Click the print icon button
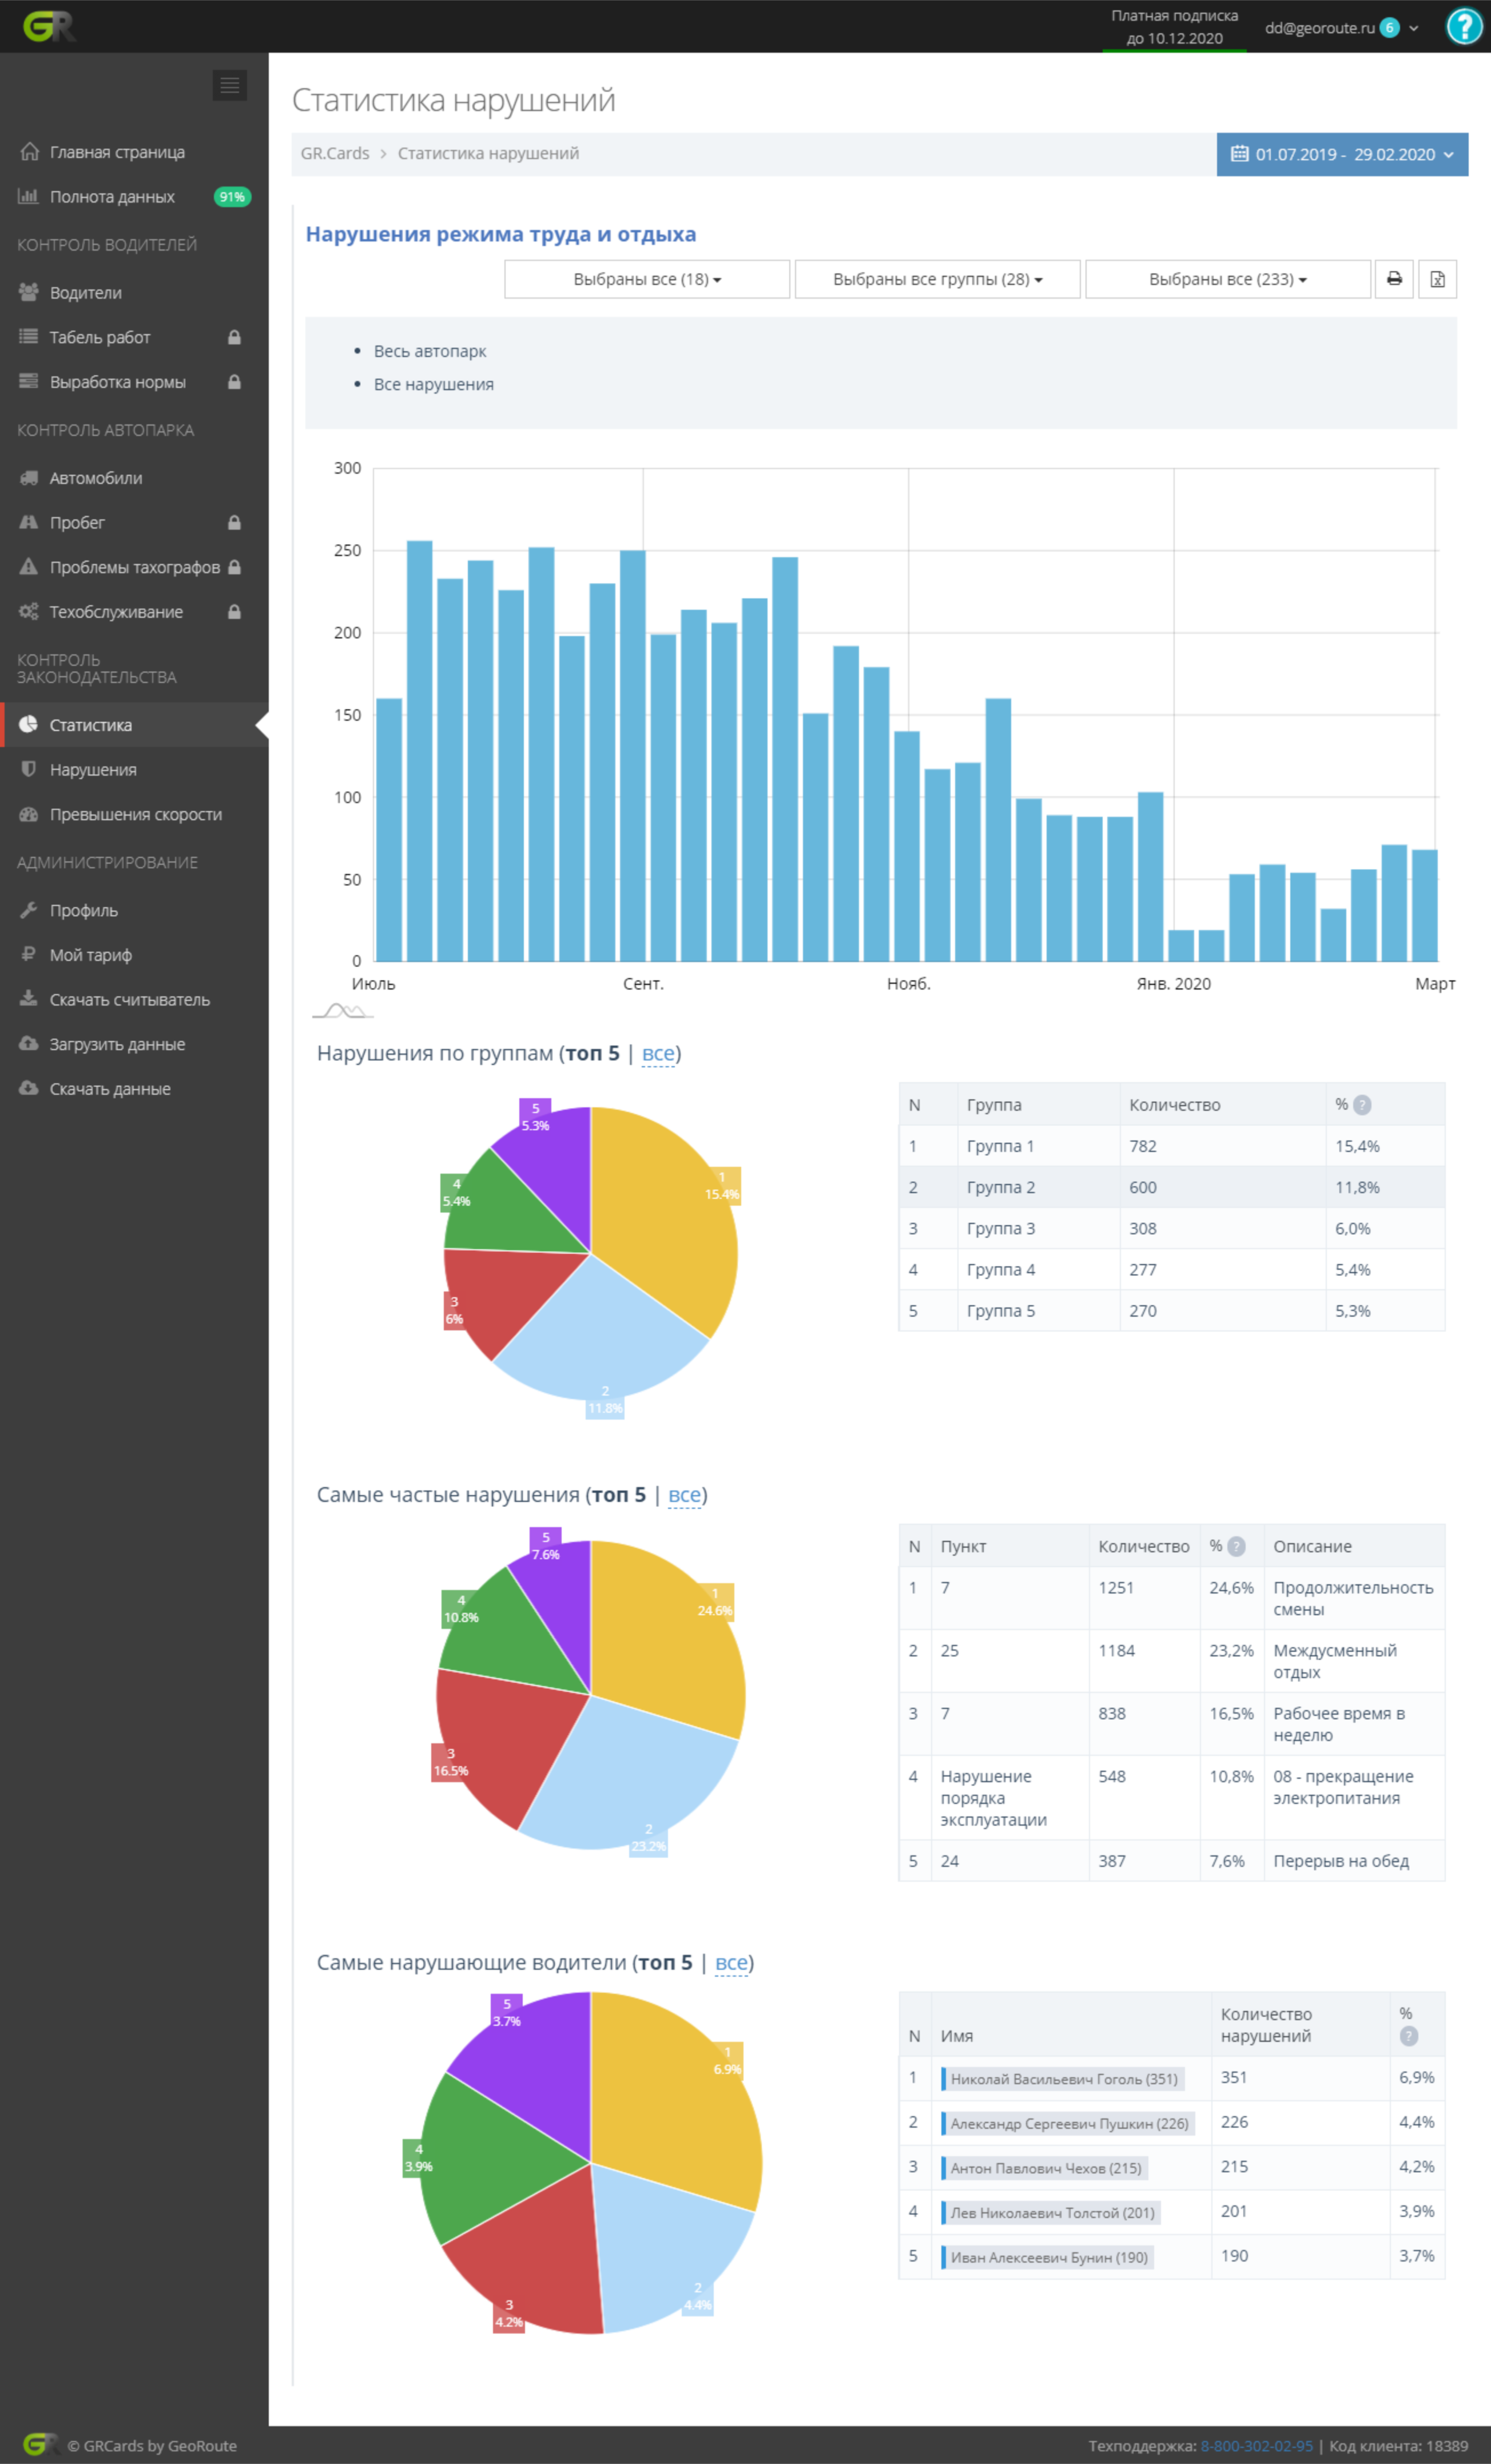 pyautogui.click(x=1394, y=279)
